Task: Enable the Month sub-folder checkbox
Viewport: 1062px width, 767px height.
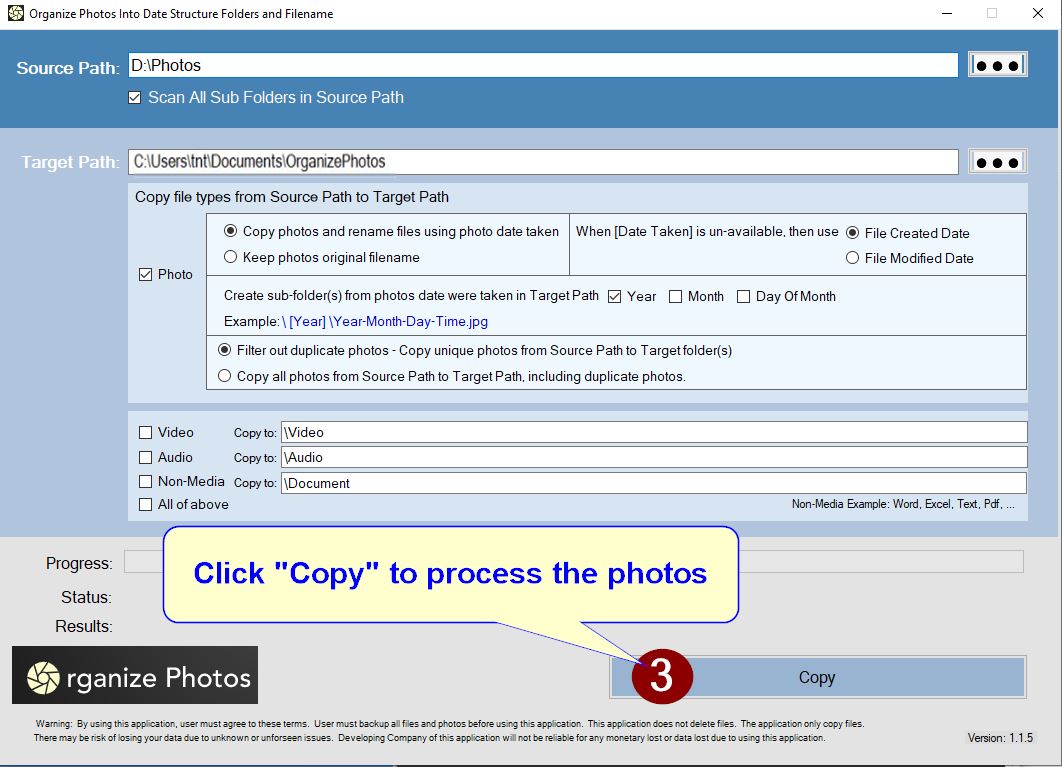Action: click(x=676, y=297)
